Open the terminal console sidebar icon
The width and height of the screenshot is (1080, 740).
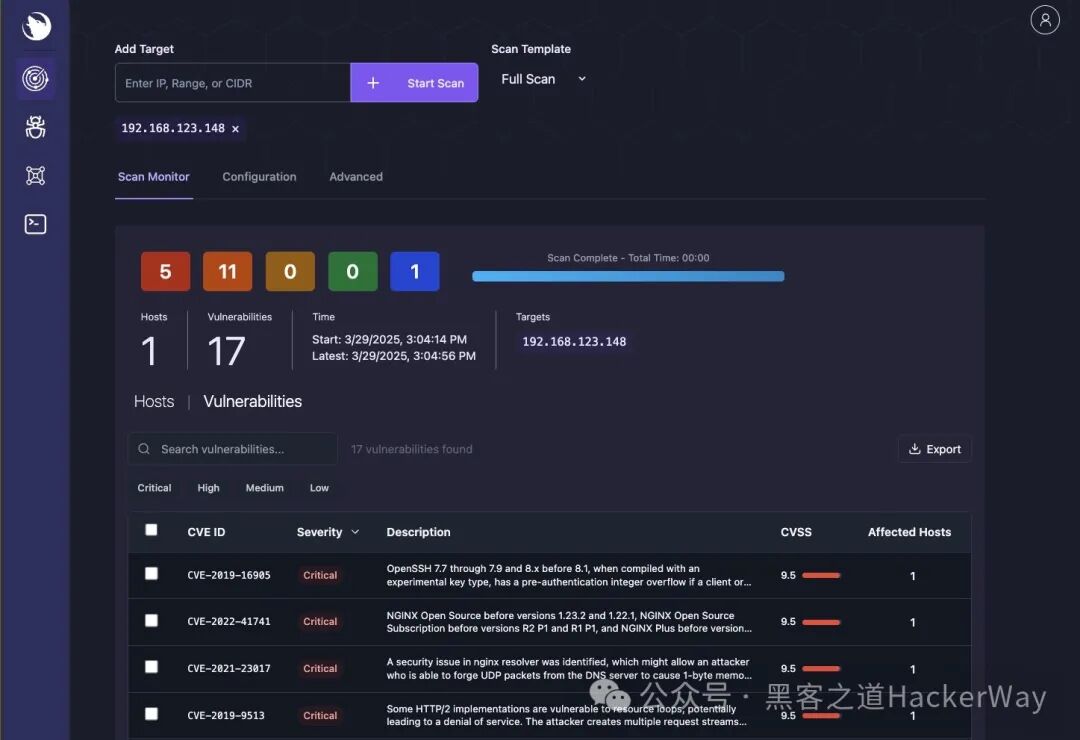coord(35,224)
